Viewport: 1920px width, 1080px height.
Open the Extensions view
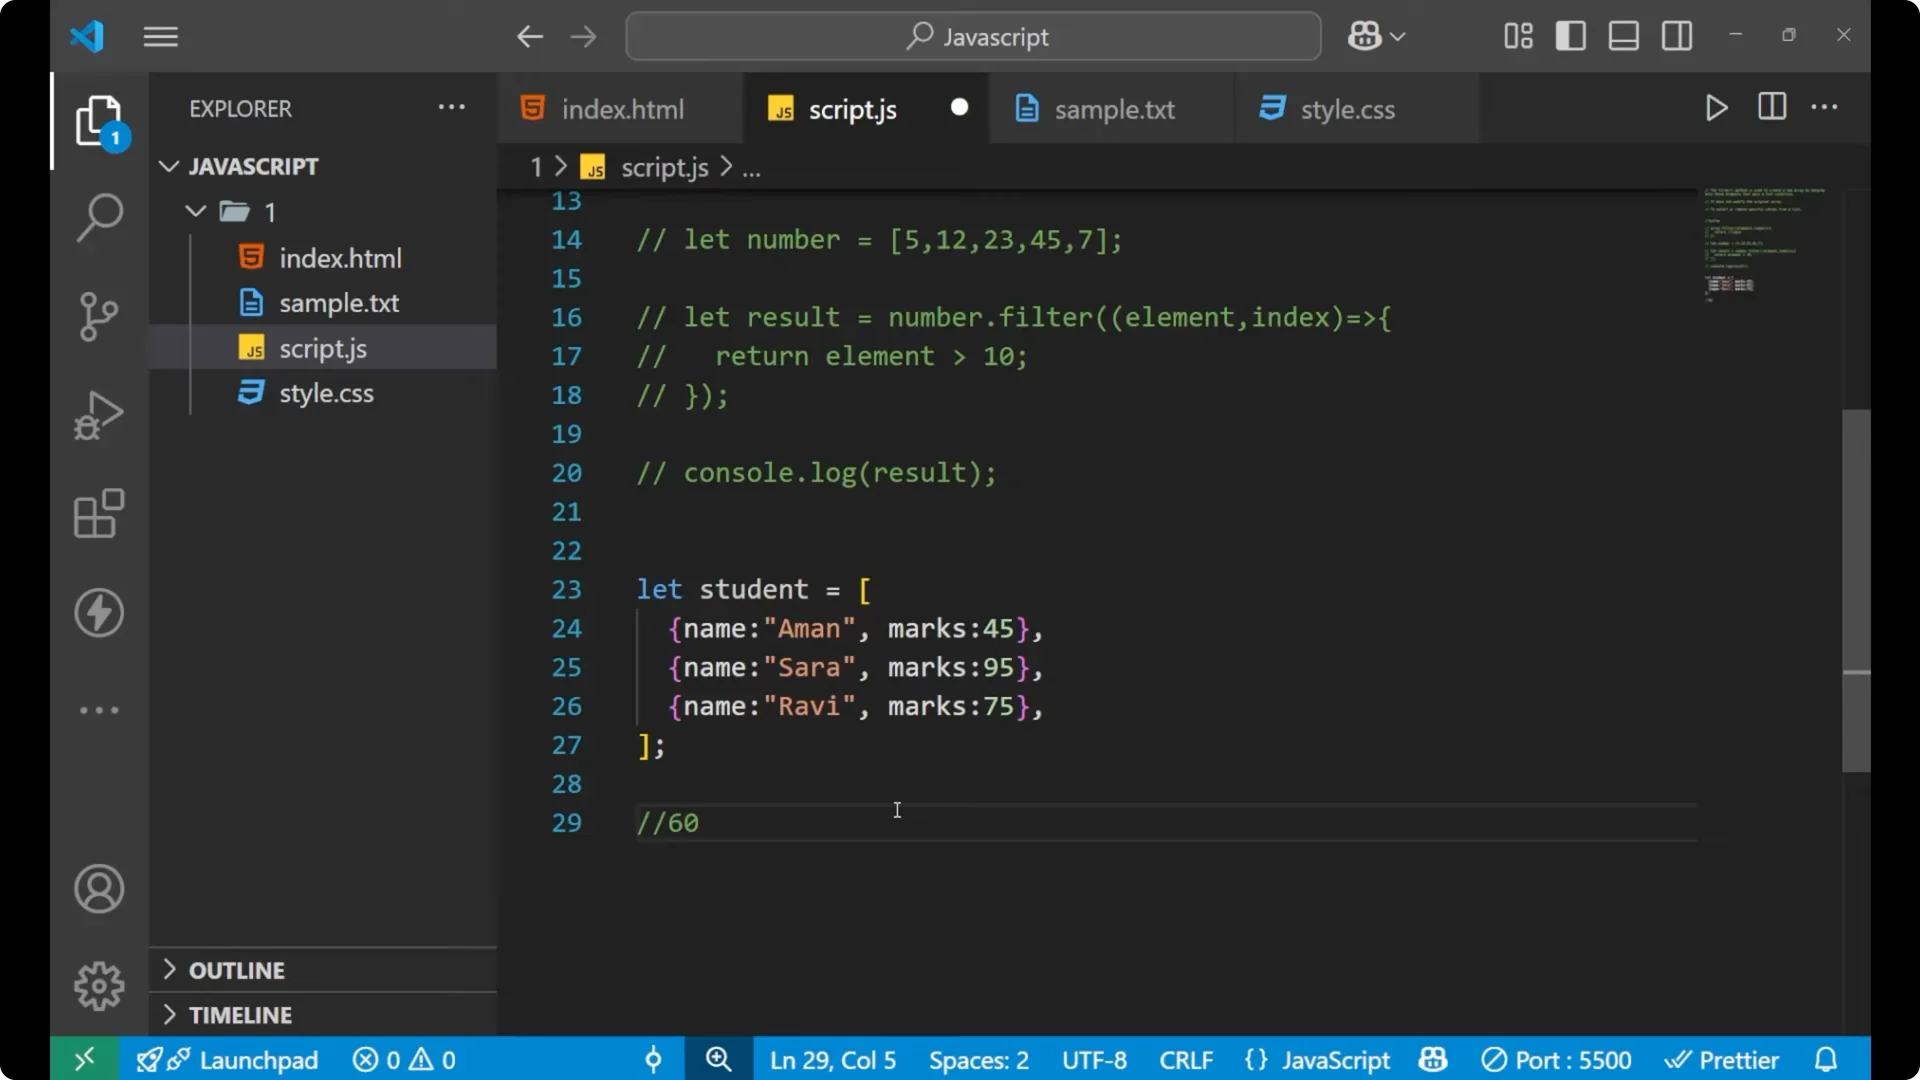coord(98,514)
